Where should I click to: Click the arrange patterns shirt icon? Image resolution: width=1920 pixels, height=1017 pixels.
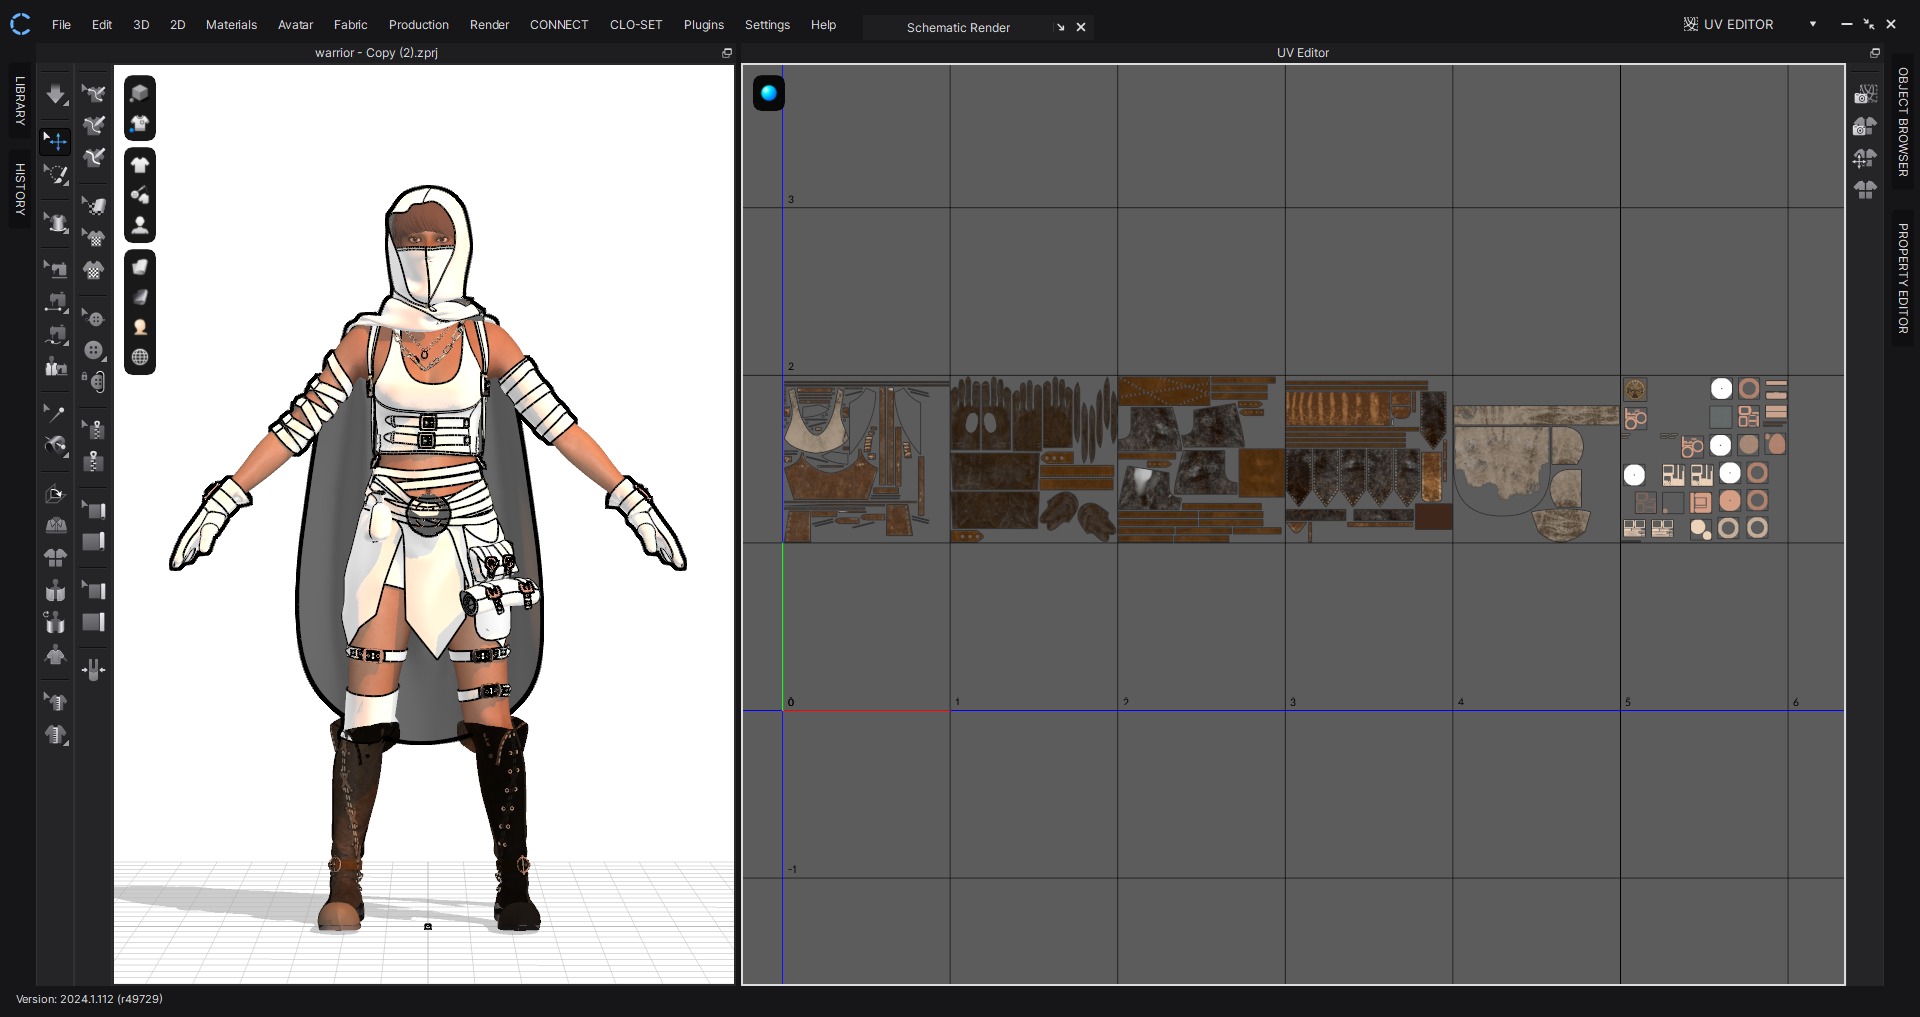(x=1865, y=189)
